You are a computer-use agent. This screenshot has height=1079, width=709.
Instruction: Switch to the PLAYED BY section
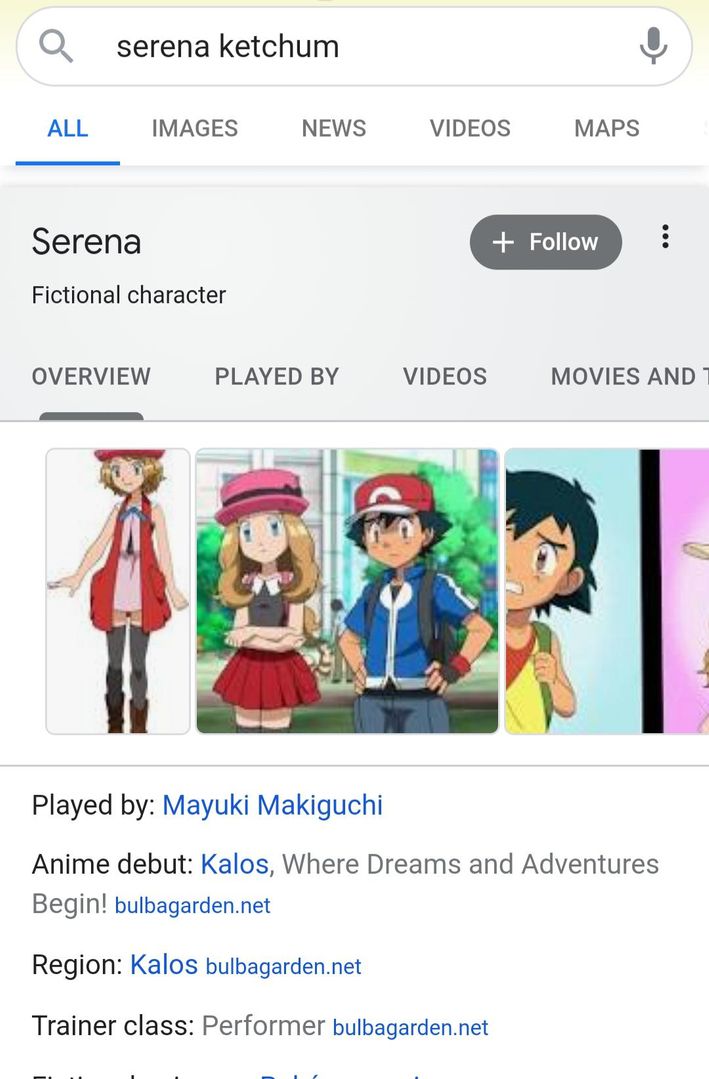276,377
